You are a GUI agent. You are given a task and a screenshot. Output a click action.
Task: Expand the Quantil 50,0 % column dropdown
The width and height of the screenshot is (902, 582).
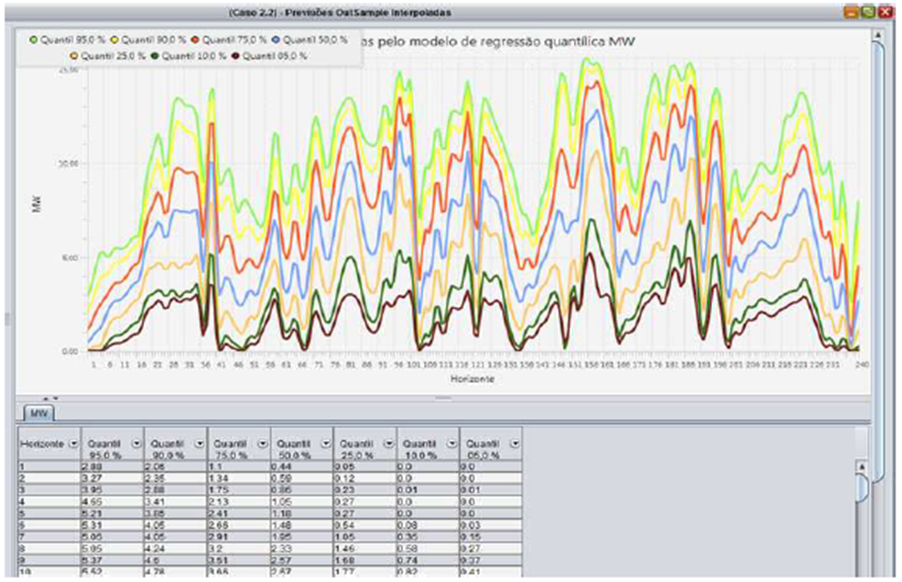click(326, 443)
